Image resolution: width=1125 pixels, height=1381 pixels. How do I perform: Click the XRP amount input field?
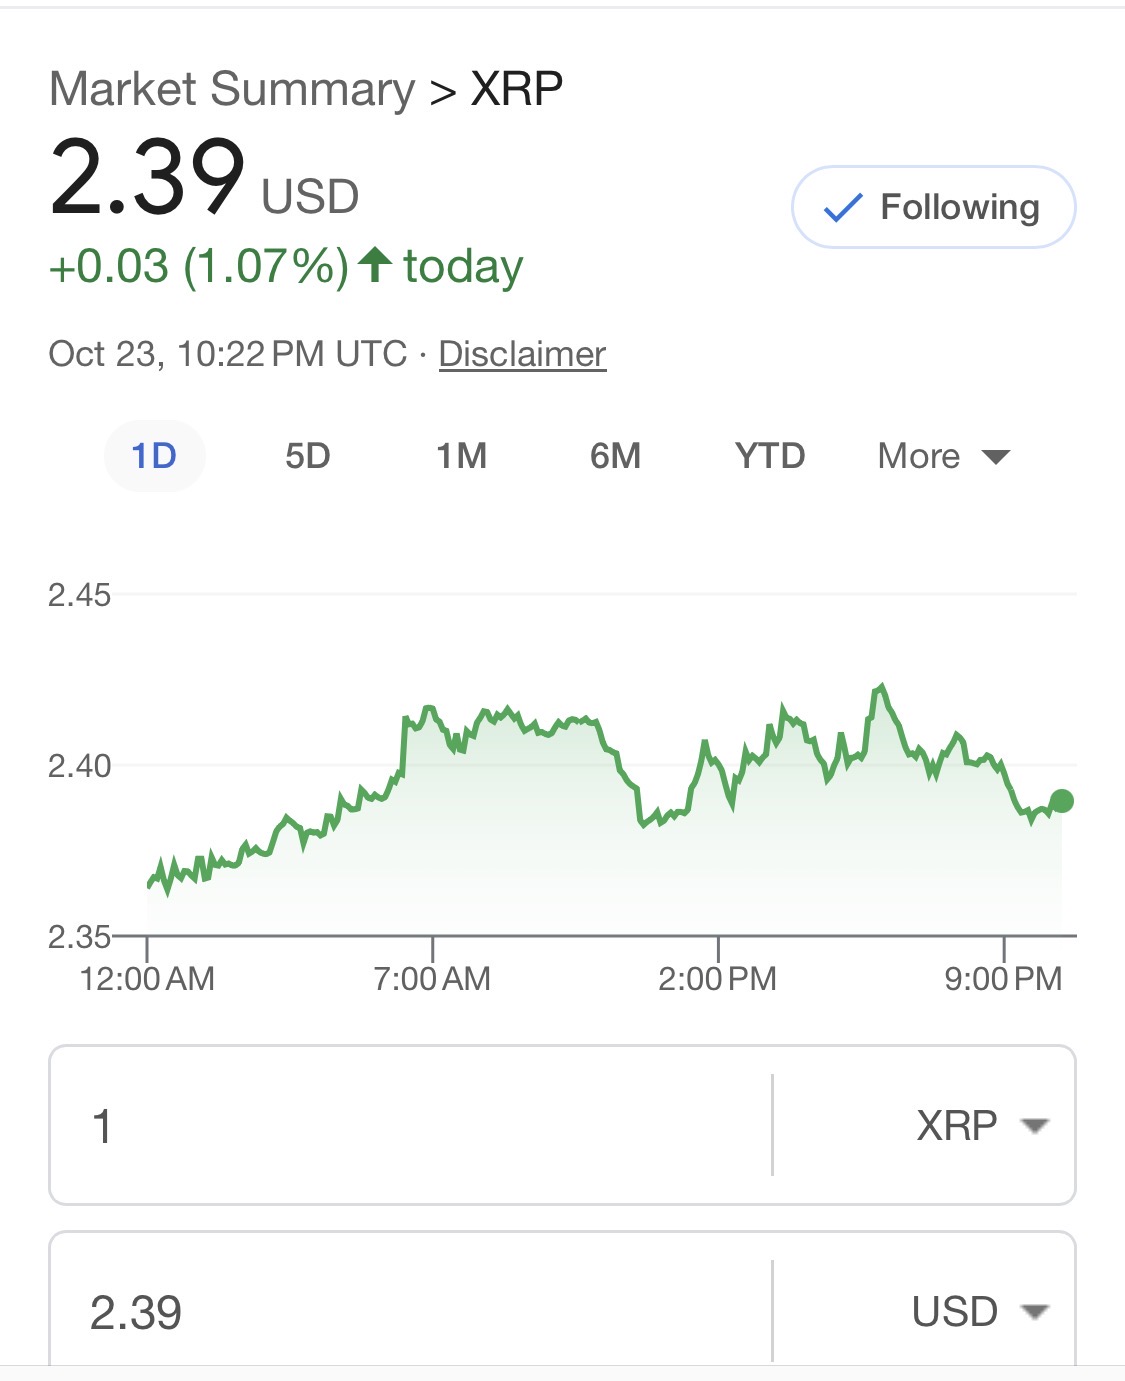click(410, 1126)
